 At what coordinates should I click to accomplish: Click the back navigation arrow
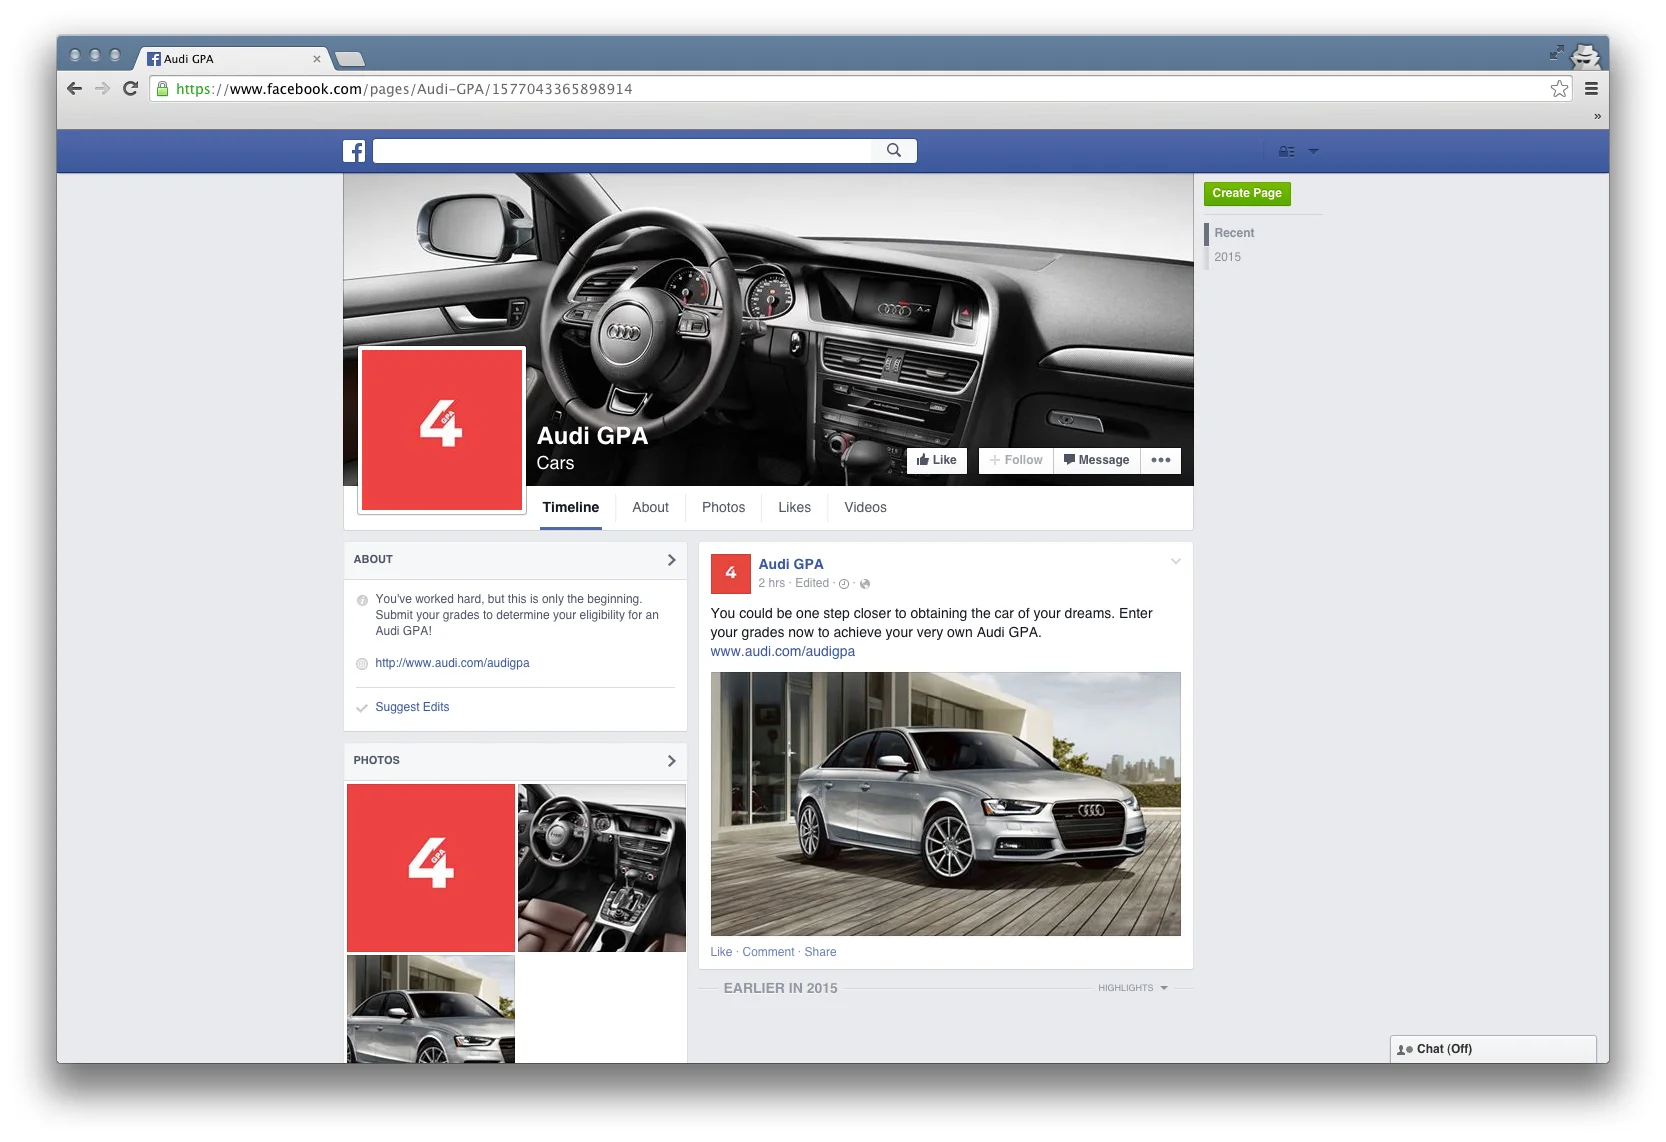[74, 88]
